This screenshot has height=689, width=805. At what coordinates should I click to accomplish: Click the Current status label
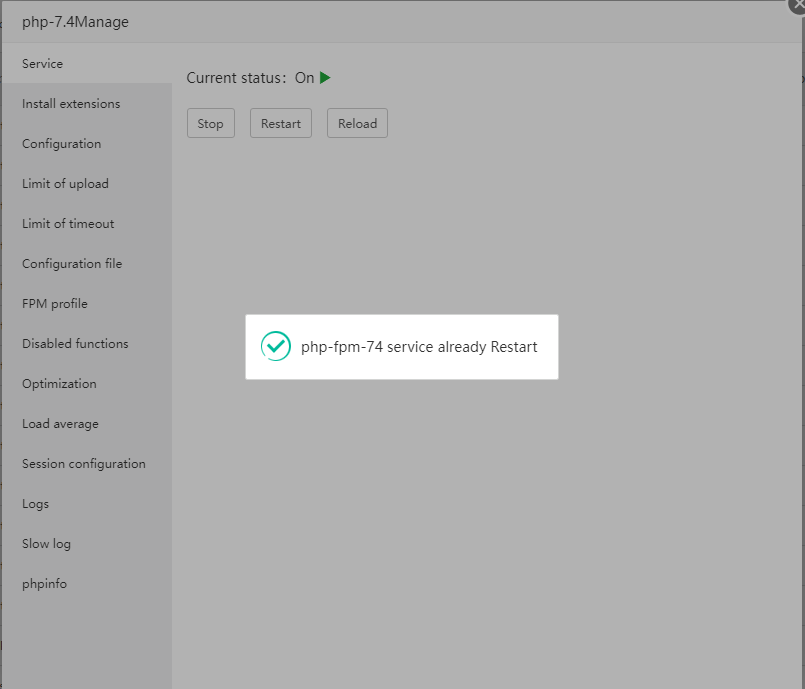[236, 78]
